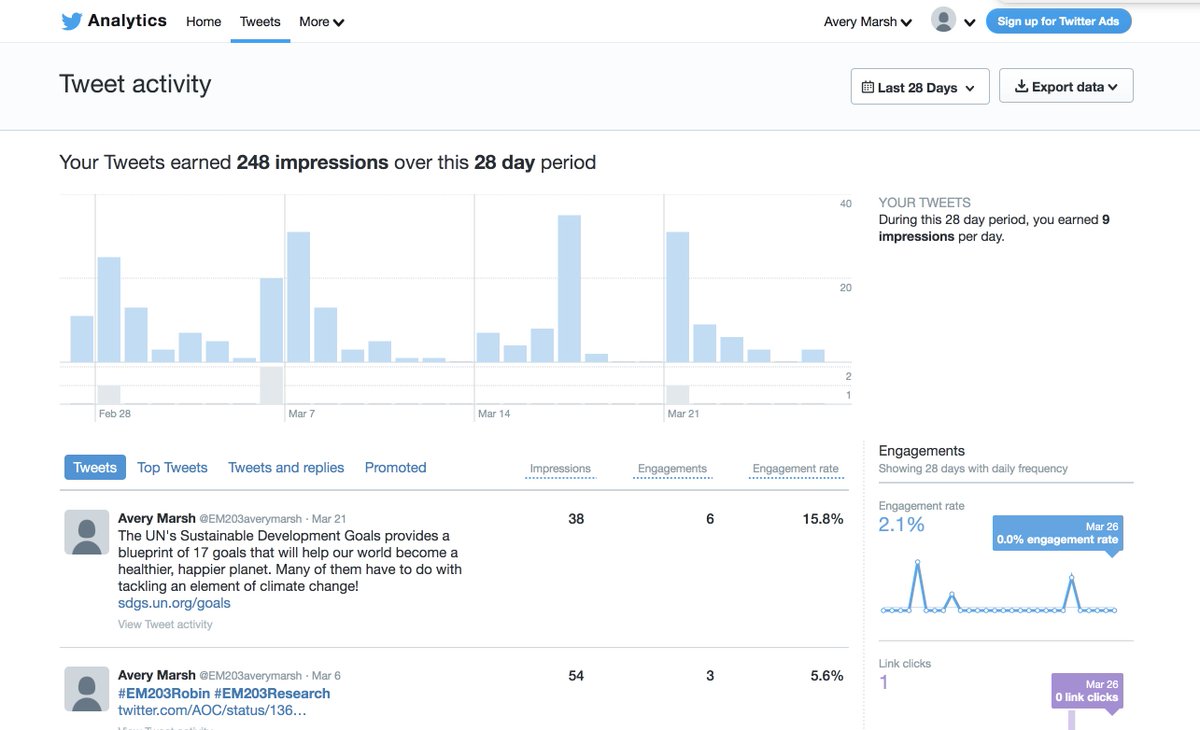Open the Export data dropdown

1066,87
